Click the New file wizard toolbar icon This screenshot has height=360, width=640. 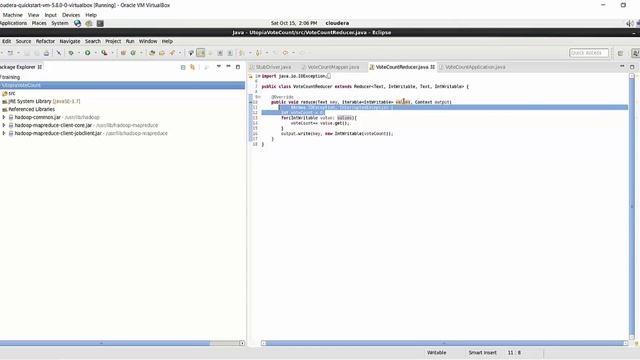pos(10,53)
